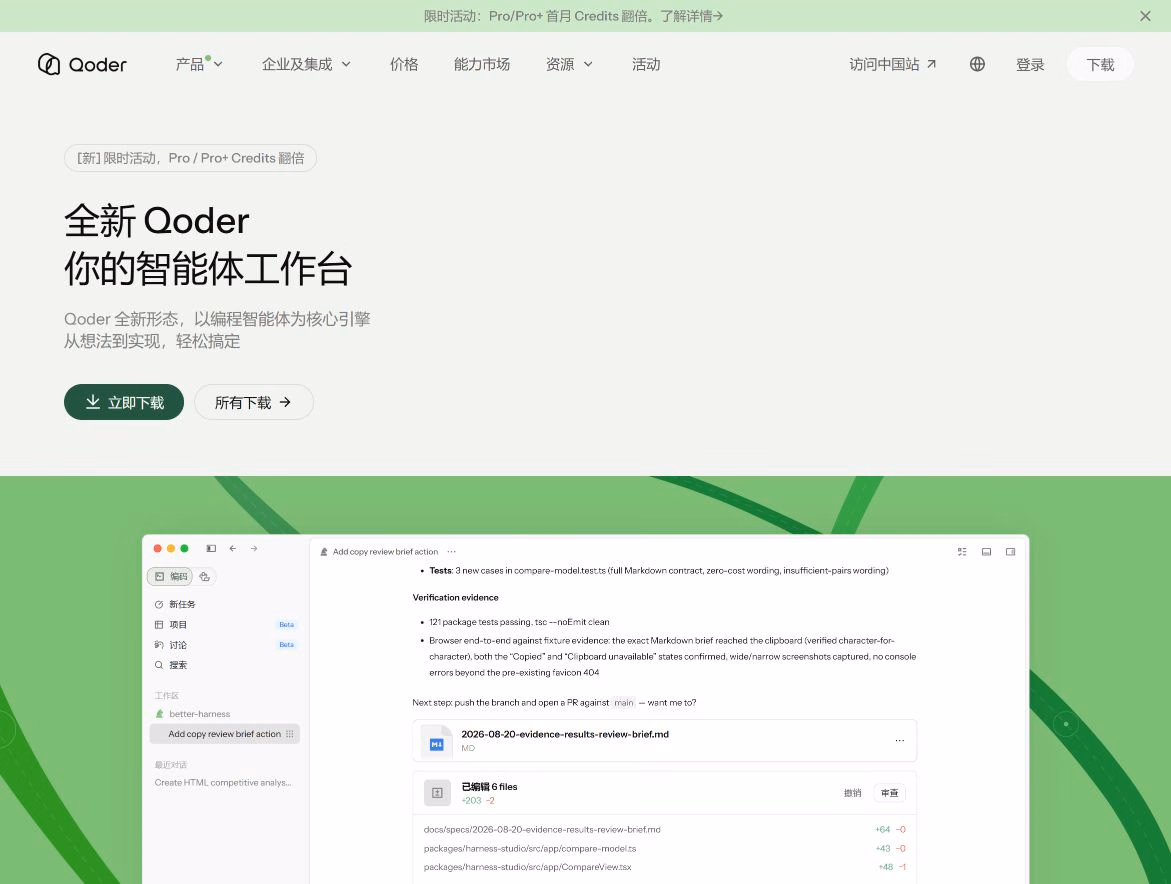Click the 下载 button in the header
This screenshot has width=1171, height=884.
click(1100, 64)
